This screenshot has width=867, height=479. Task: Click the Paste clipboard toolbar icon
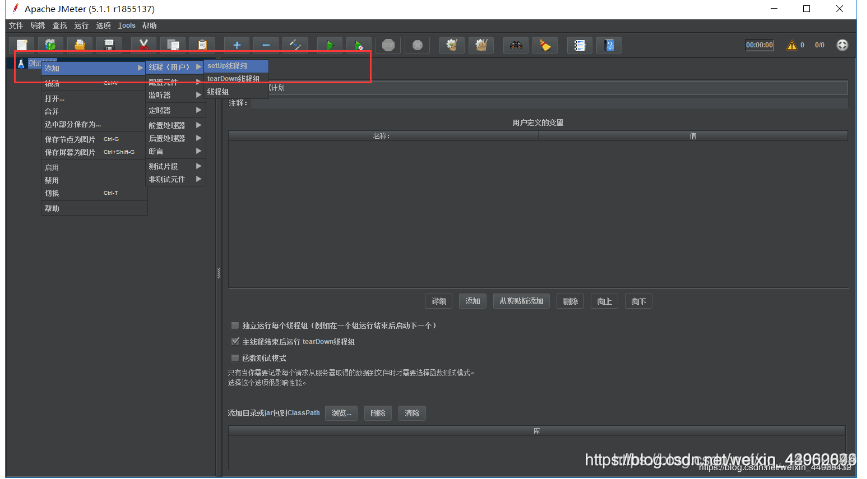tap(202, 45)
